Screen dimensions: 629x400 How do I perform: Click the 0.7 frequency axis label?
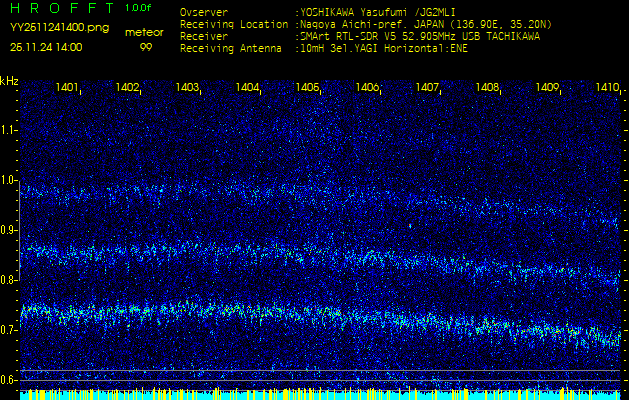click(9, 330)
